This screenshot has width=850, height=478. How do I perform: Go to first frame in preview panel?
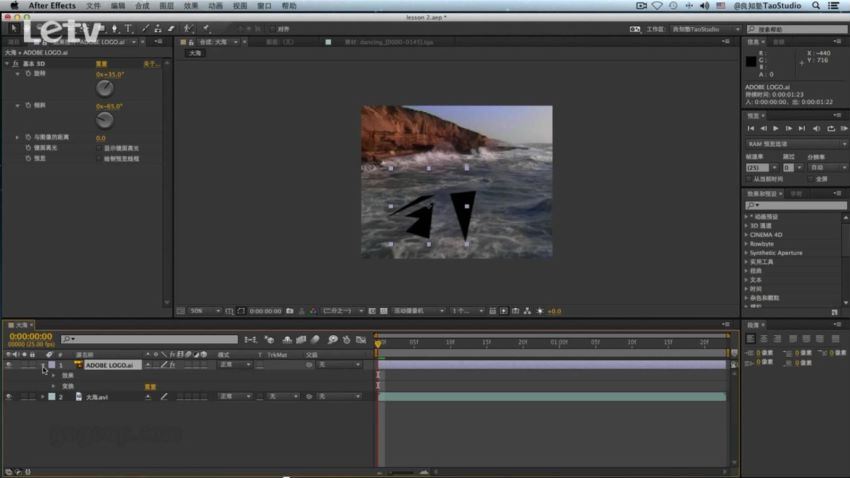coord(751,128)
